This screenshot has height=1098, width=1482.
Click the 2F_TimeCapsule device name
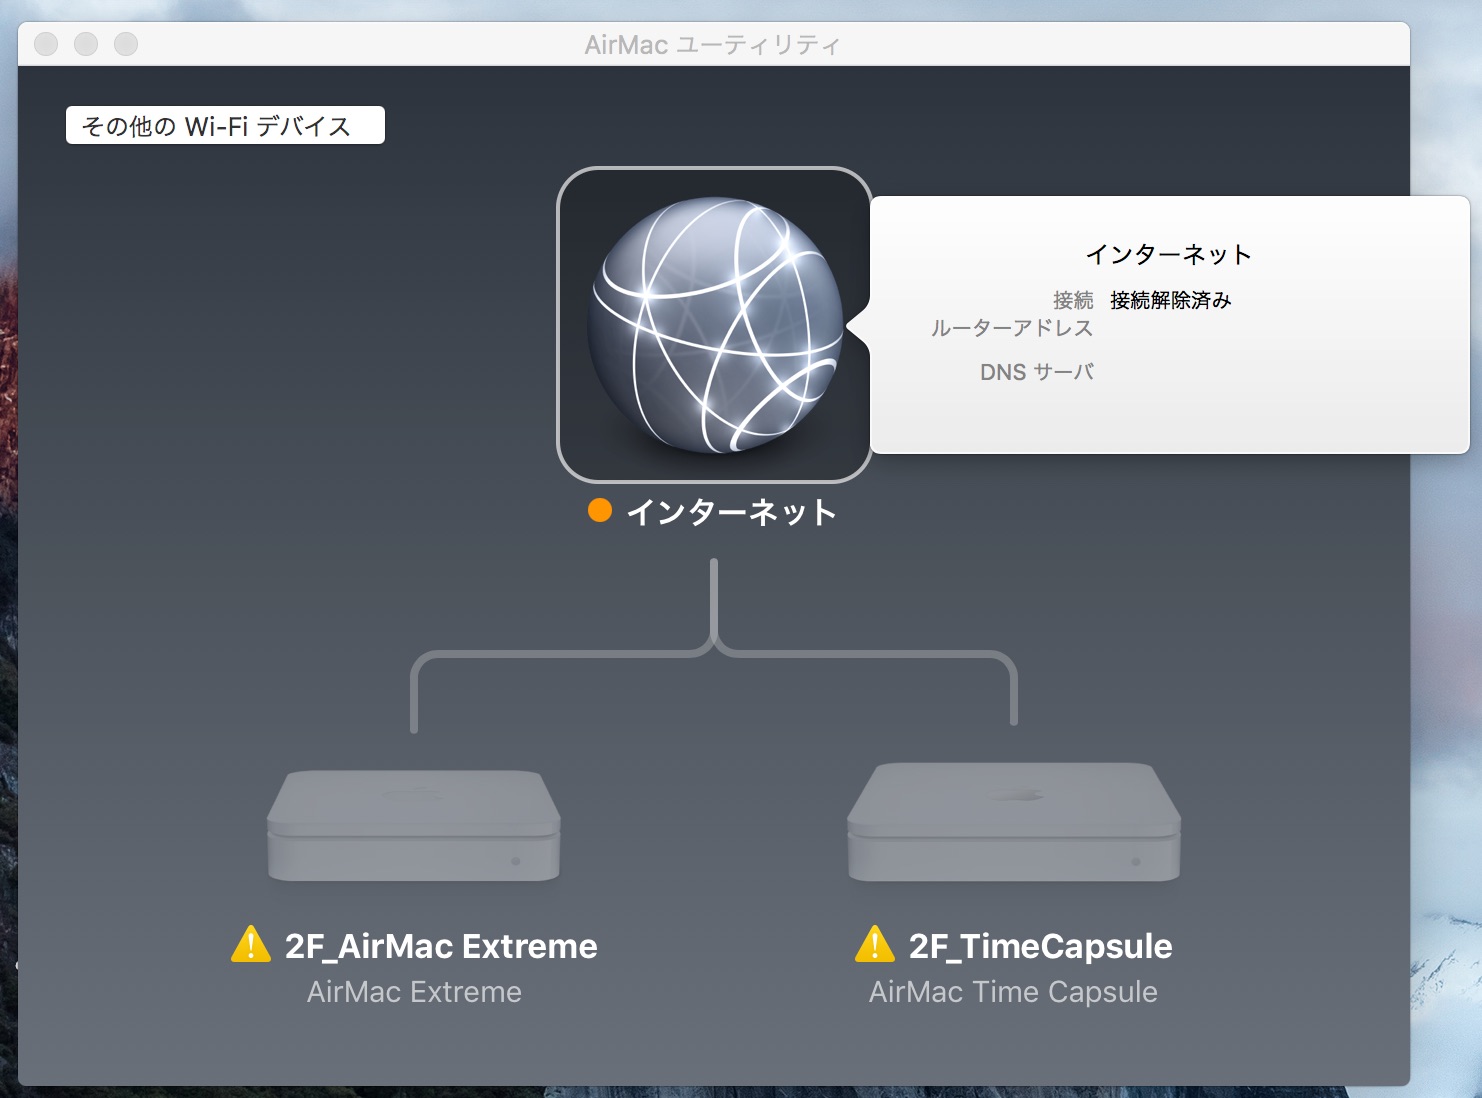click(x=1040, y=946)
